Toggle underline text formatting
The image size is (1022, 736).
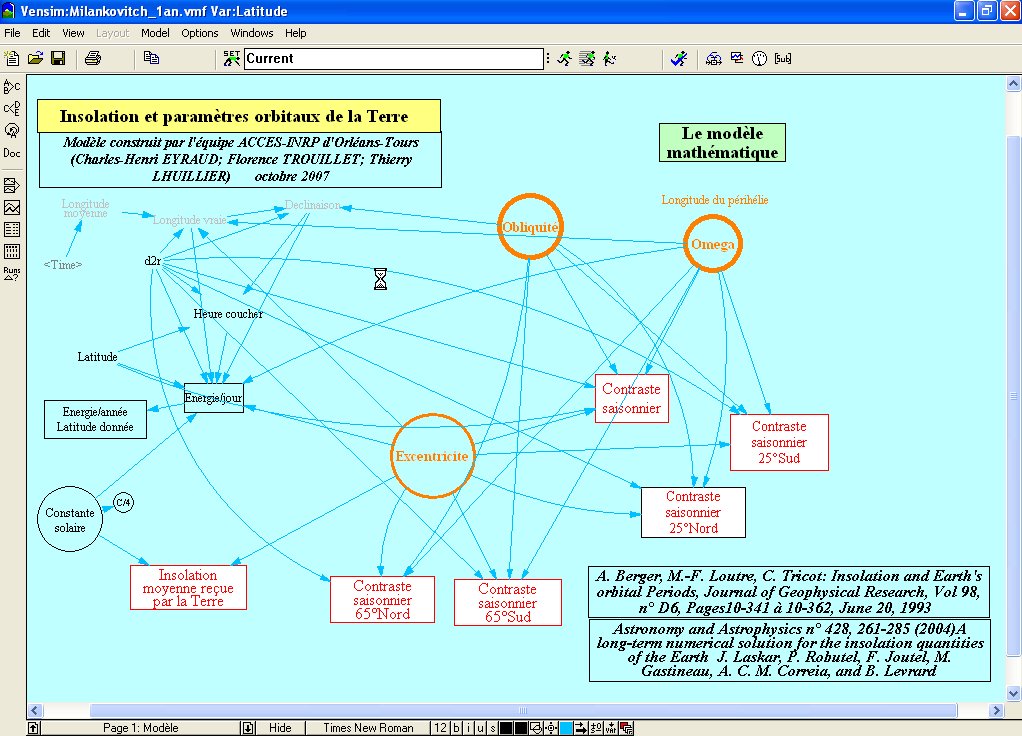(x=479, y=728)
